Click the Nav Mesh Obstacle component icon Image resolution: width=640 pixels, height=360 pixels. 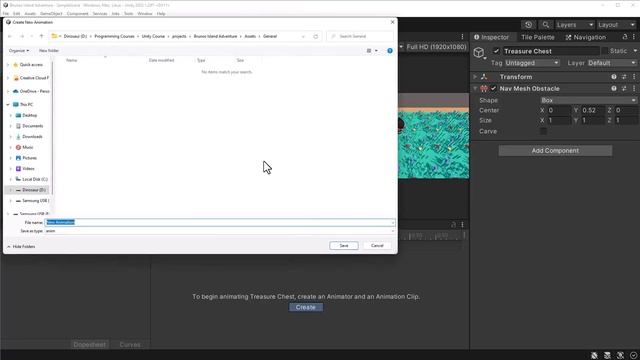point(484,89)
